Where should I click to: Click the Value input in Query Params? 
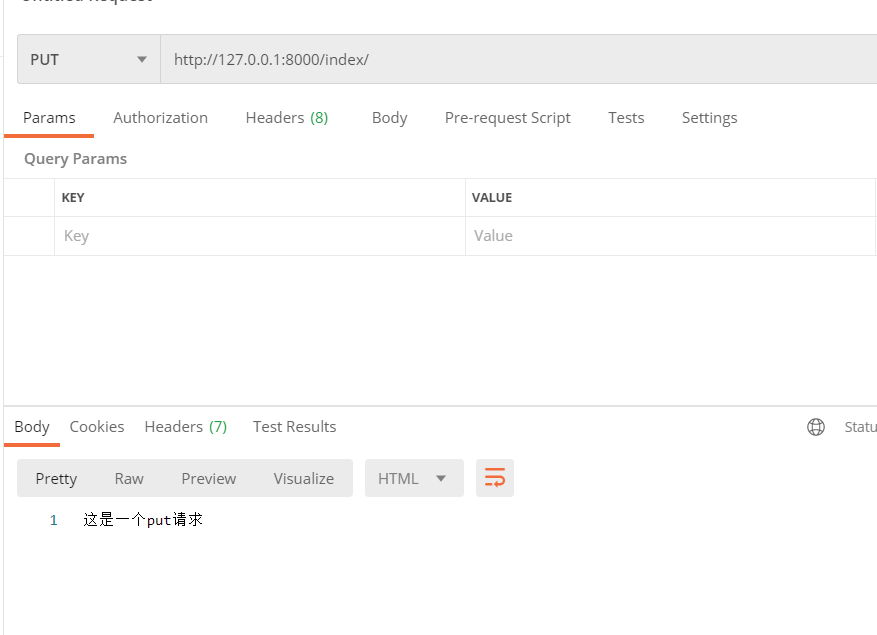click(670, 236)
